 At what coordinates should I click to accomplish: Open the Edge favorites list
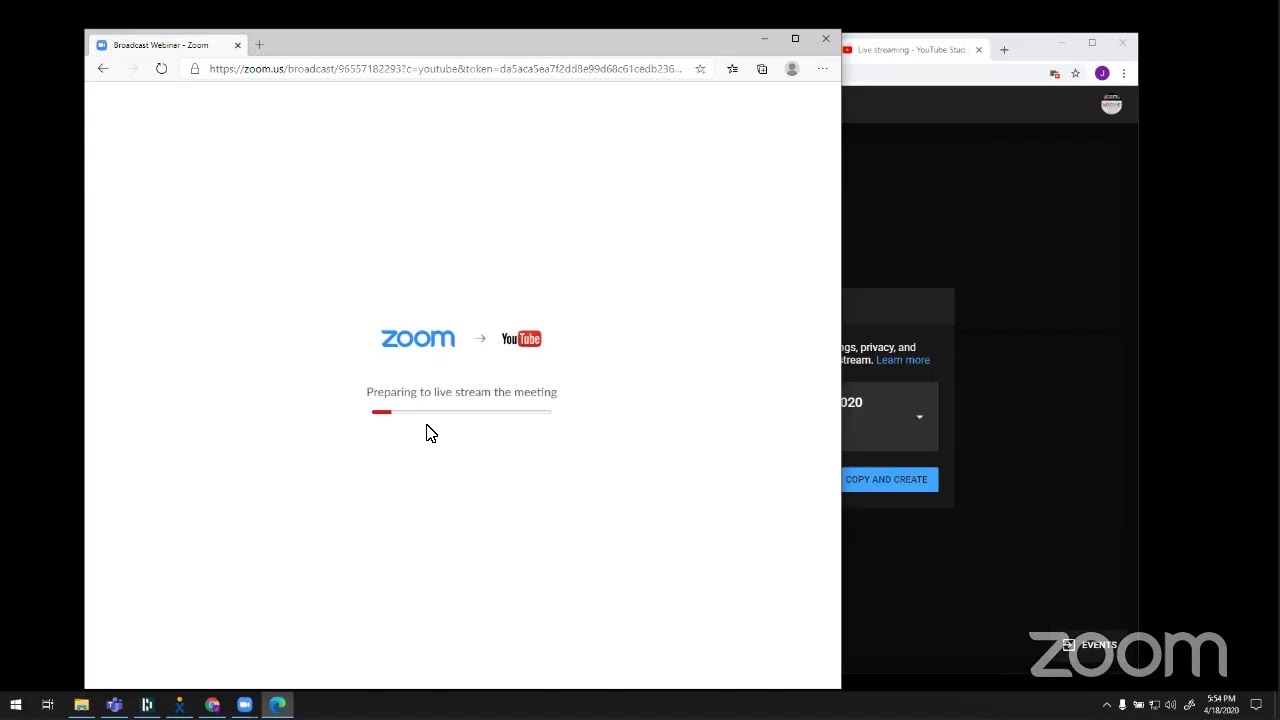[733, 69]
